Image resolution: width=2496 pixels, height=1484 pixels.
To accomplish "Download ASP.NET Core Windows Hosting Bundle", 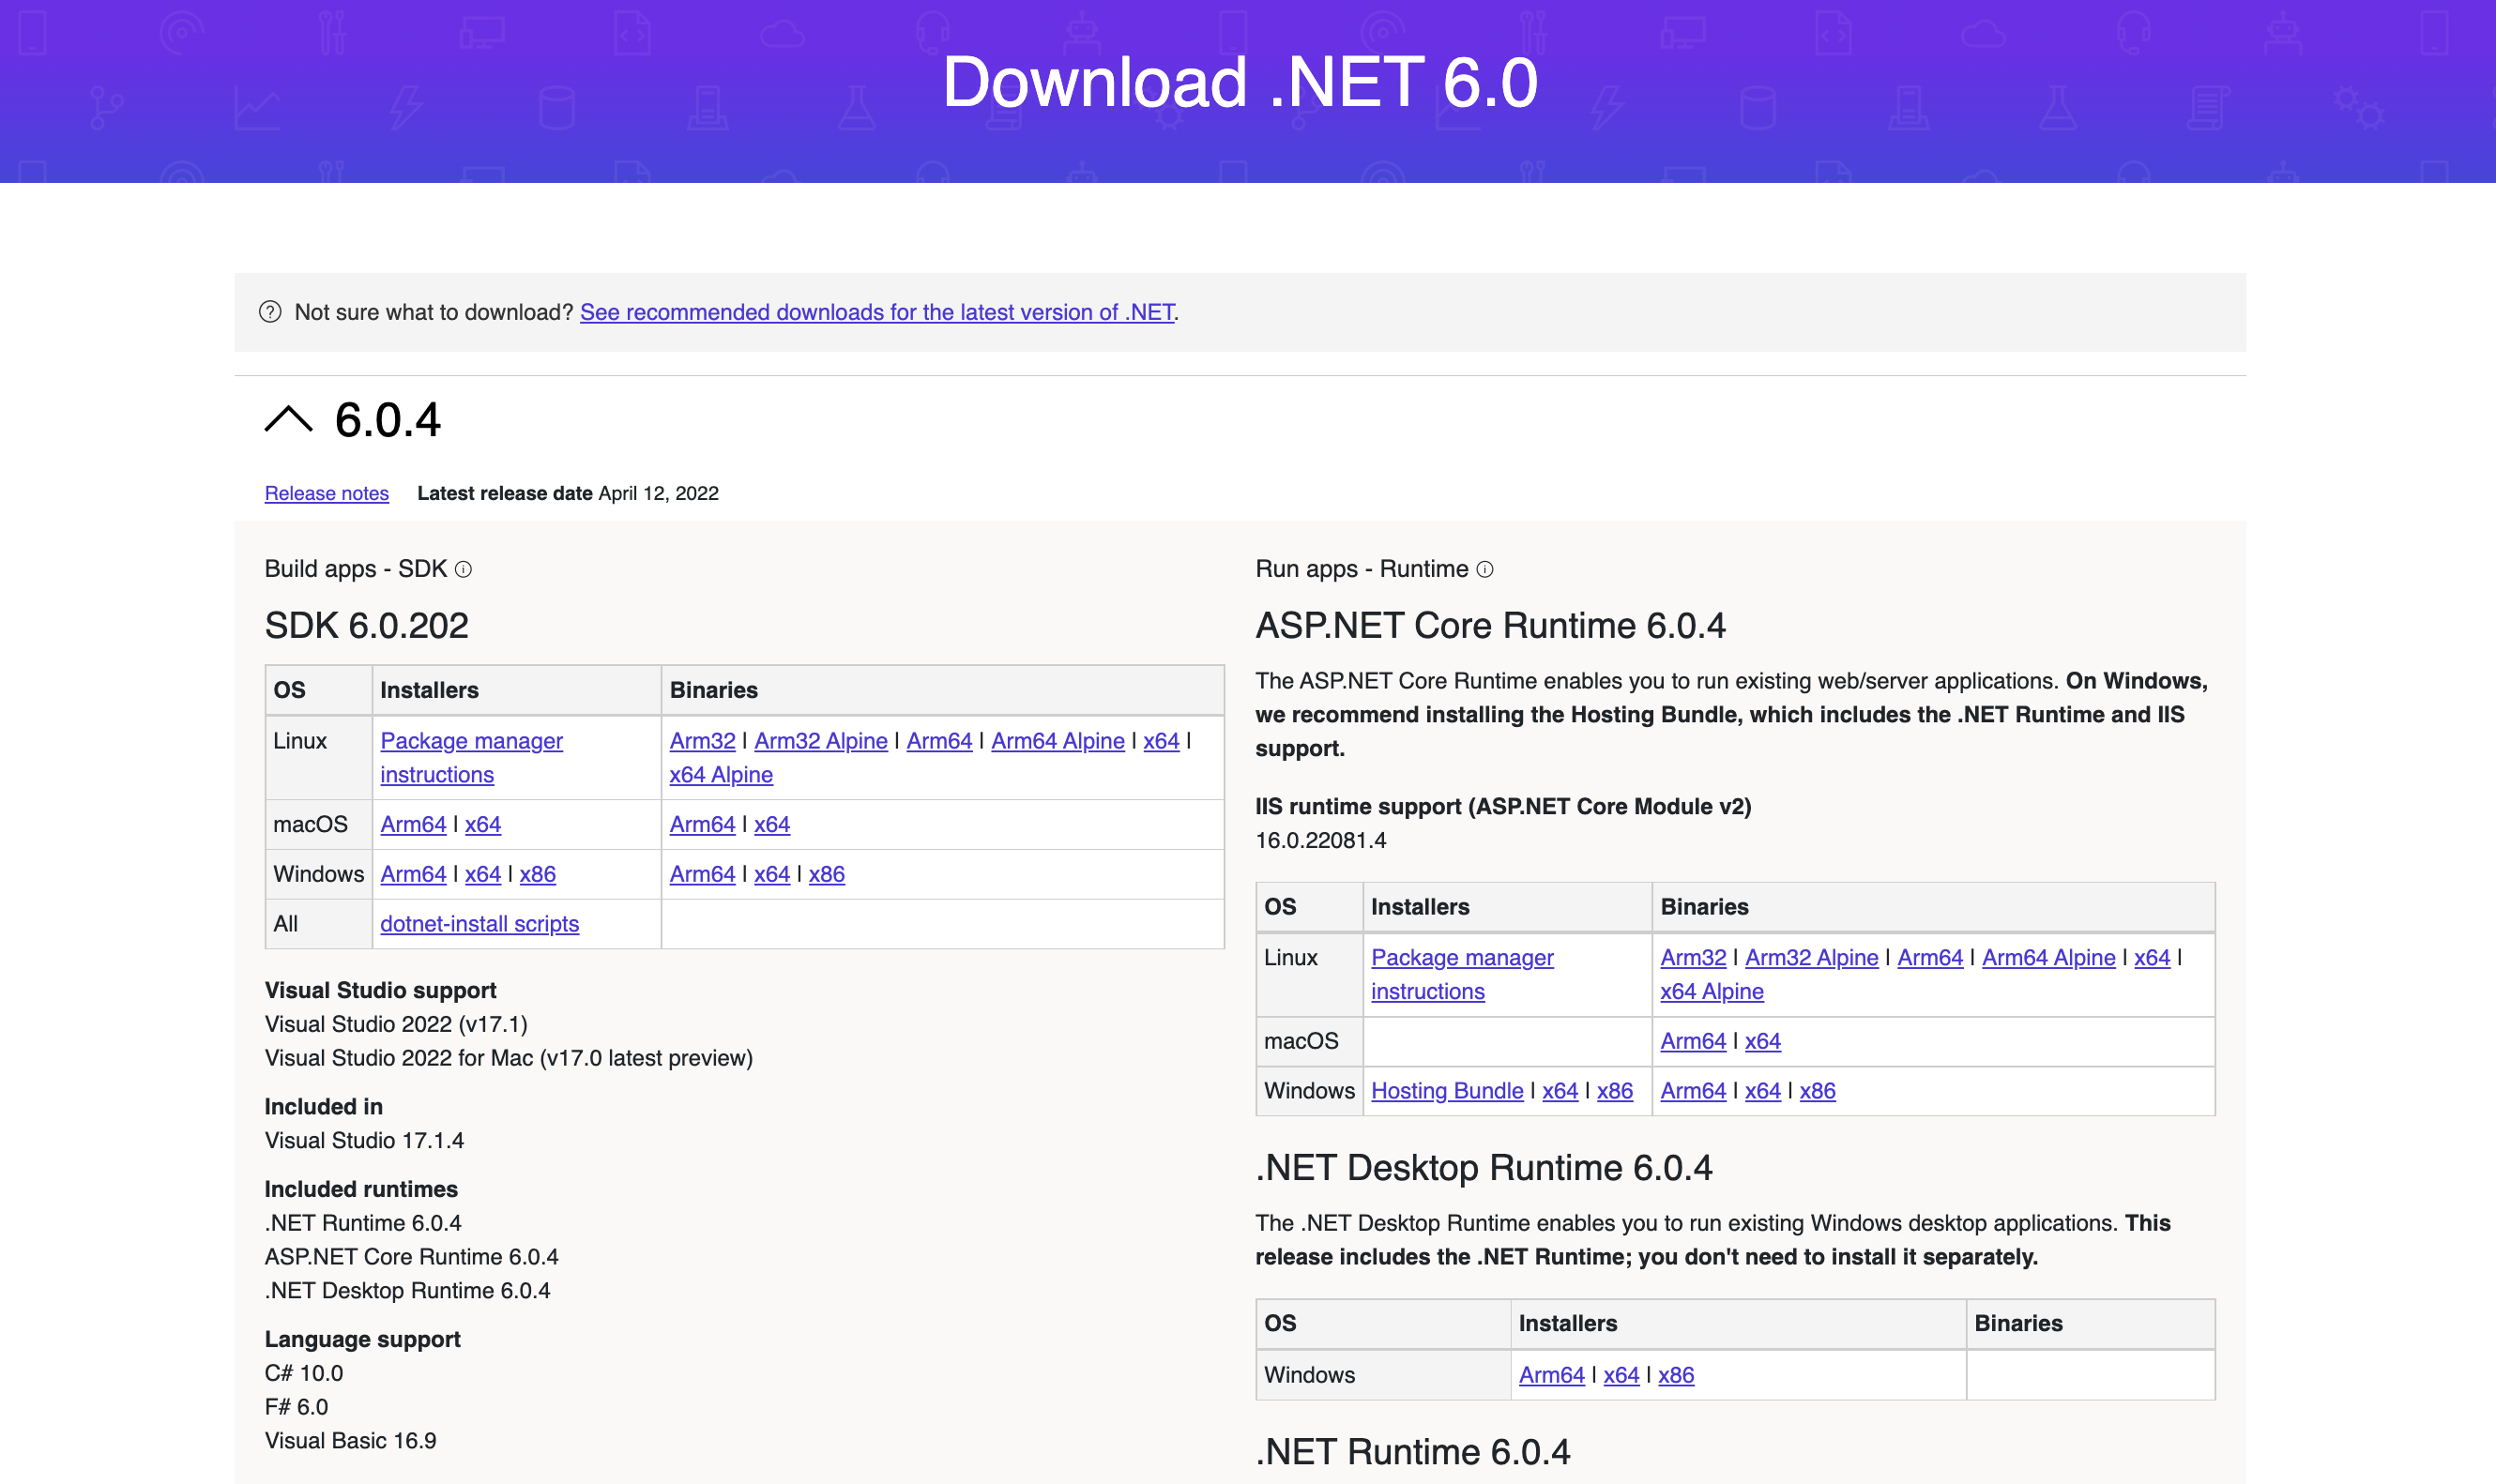I will 1447,1090.
